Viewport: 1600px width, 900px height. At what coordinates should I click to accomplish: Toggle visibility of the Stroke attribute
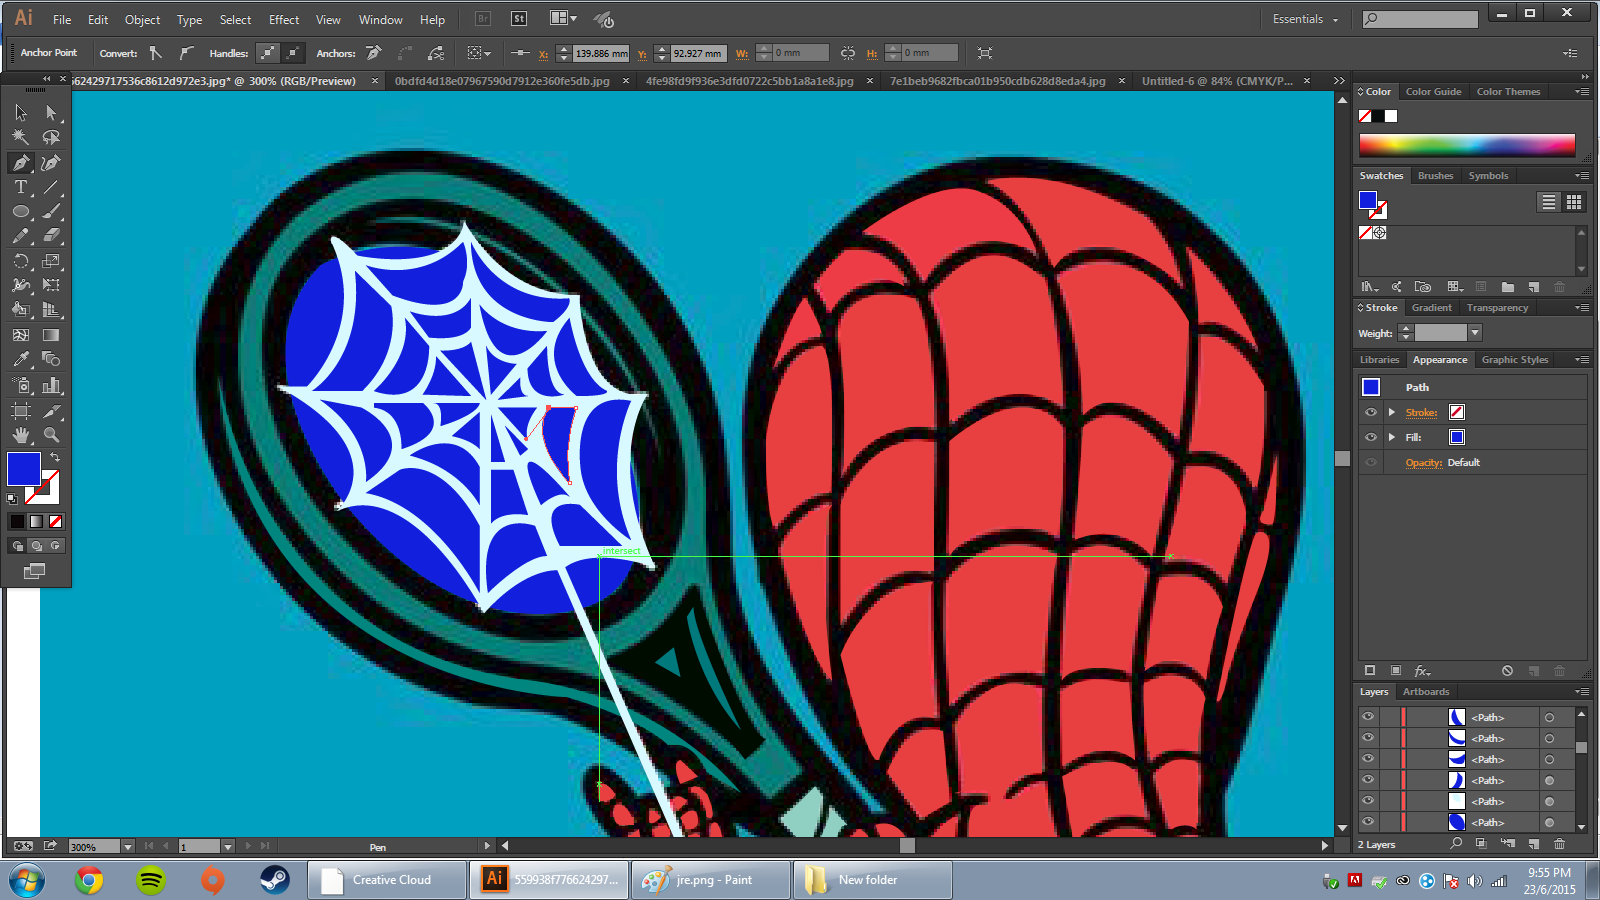coord(1370,412)
